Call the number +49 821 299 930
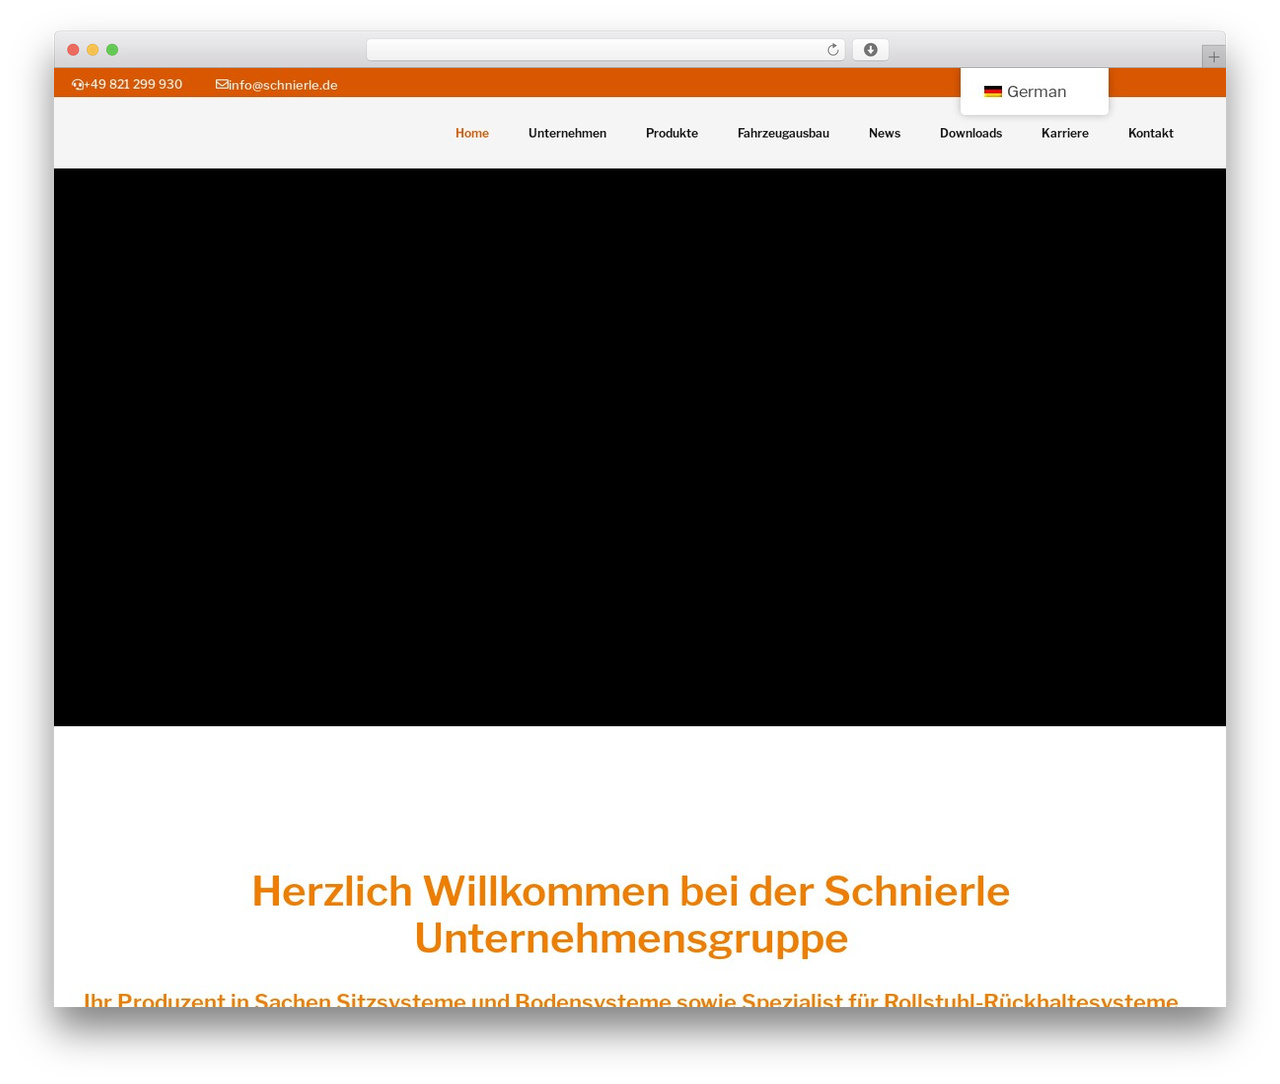This screenshot has height=1084, width=1280. [134, 84]
